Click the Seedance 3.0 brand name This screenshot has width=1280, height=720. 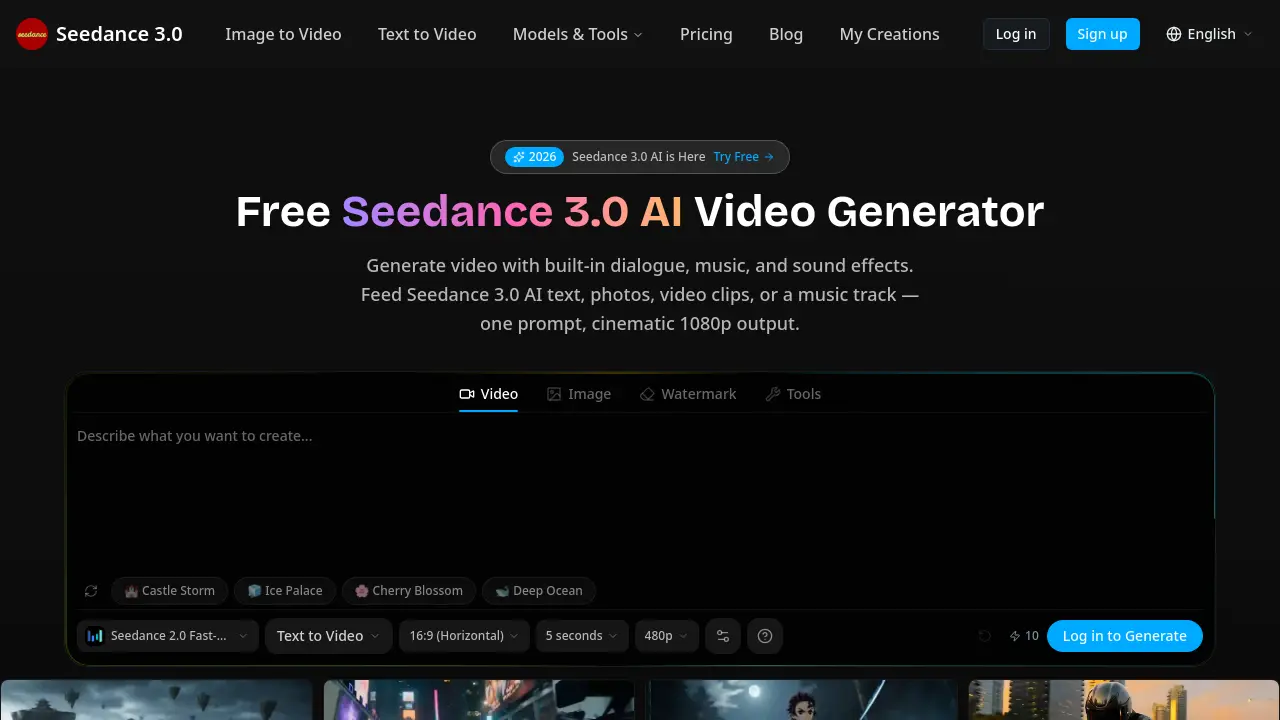pyautogui.click(x=119, y=34)
